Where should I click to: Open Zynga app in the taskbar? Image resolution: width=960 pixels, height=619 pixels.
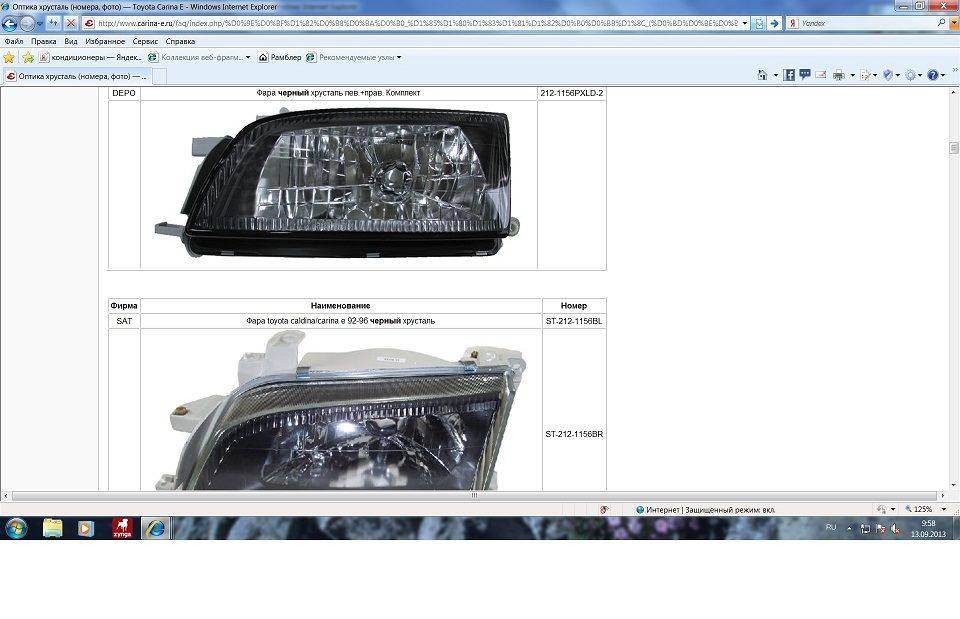point(121,528)
